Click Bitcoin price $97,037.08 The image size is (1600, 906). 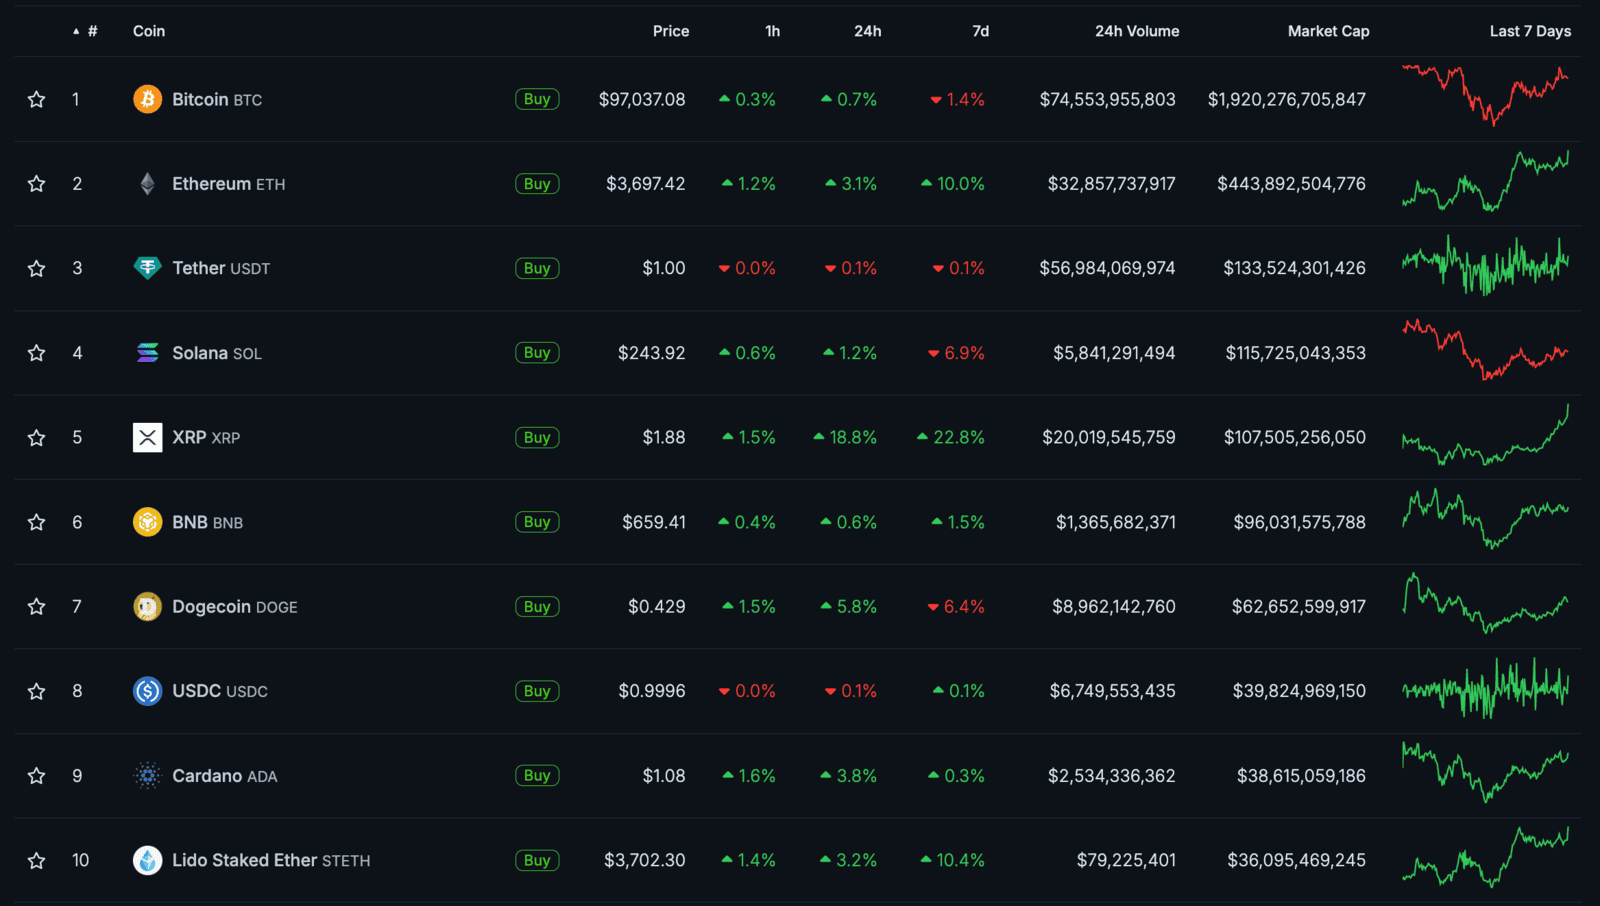(642, 99)
